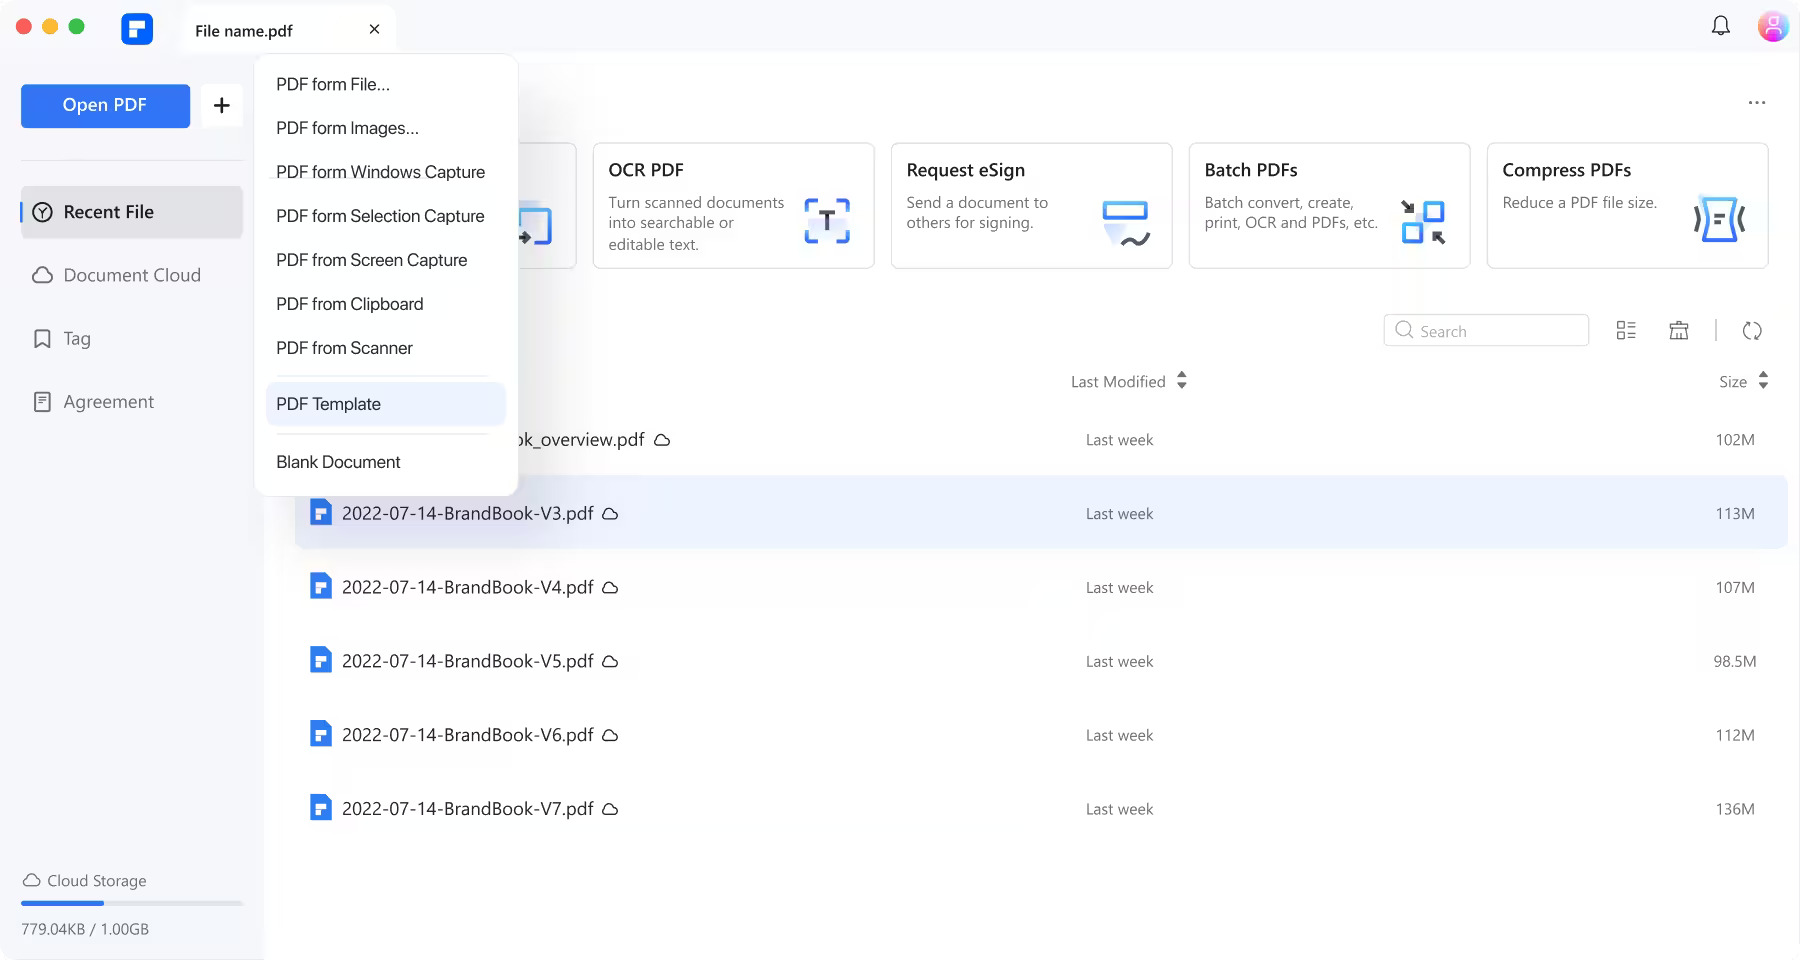This screenshot has height=960, width=1800.
Task: Click the Recent File clock icon
Action: pyautogui.click(x=42, y=212)
